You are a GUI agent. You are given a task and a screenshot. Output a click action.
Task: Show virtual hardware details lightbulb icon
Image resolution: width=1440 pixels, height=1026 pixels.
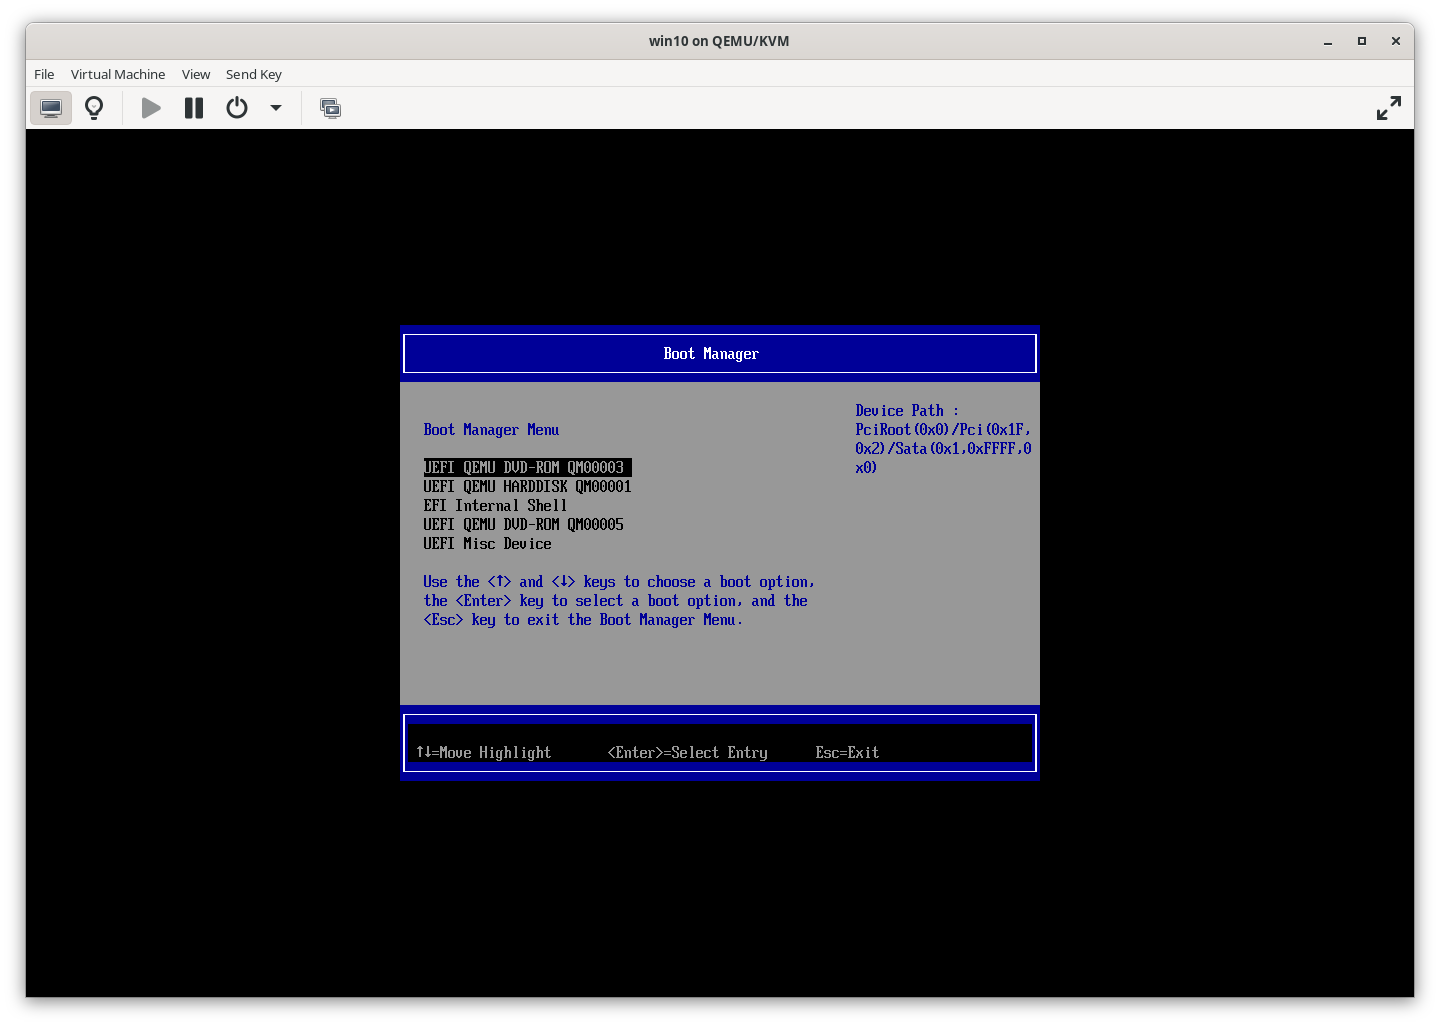click(x=94, y=108)
